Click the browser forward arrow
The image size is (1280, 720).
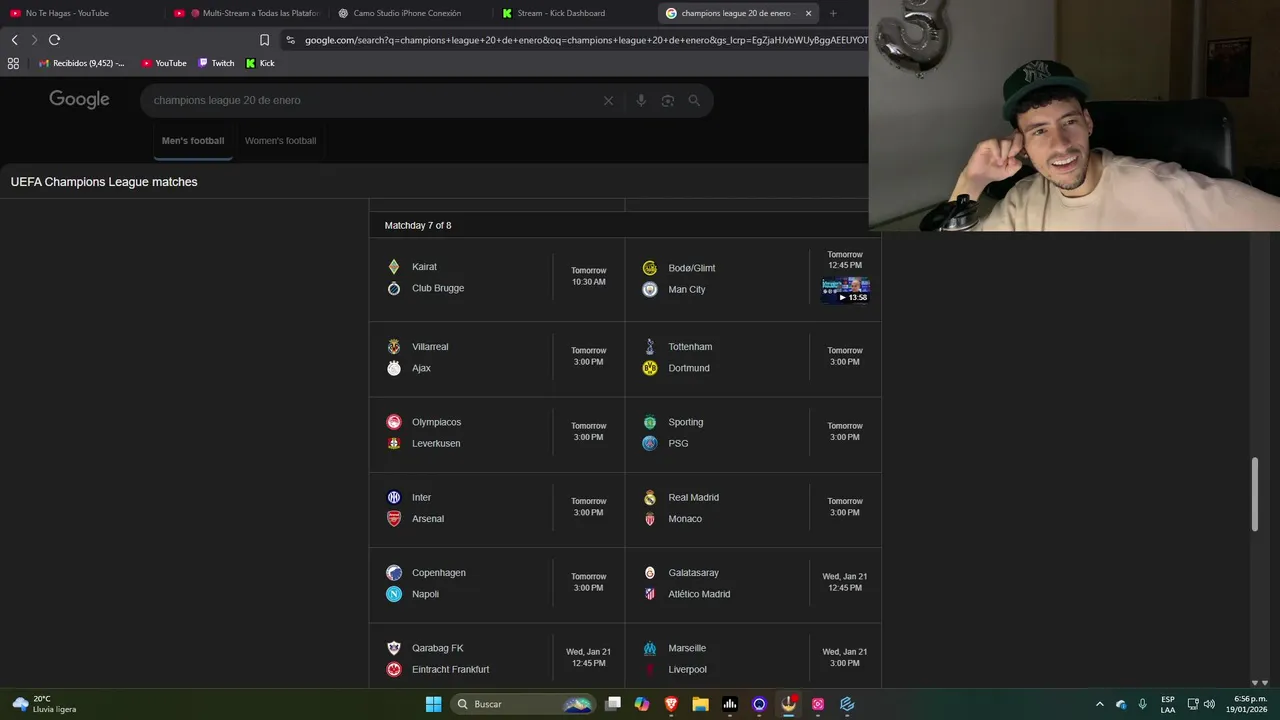[34, 40]
